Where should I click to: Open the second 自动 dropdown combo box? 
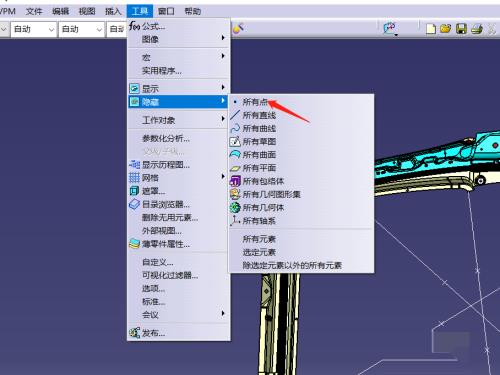point(81,29)
